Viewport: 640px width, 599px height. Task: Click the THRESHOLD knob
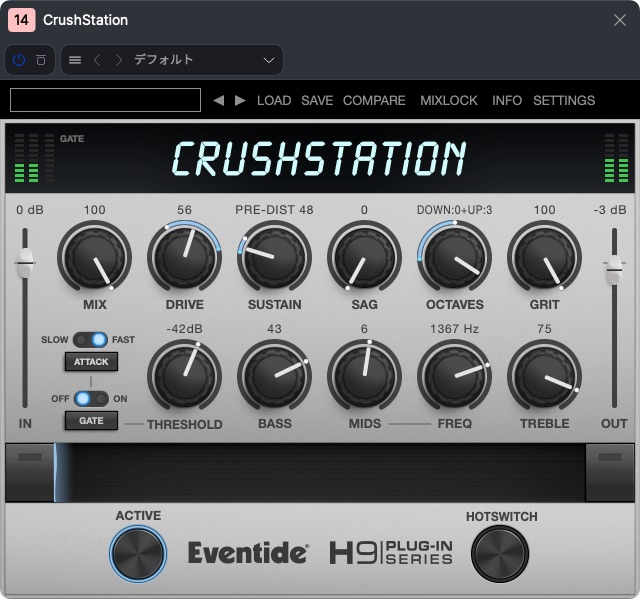184,376
